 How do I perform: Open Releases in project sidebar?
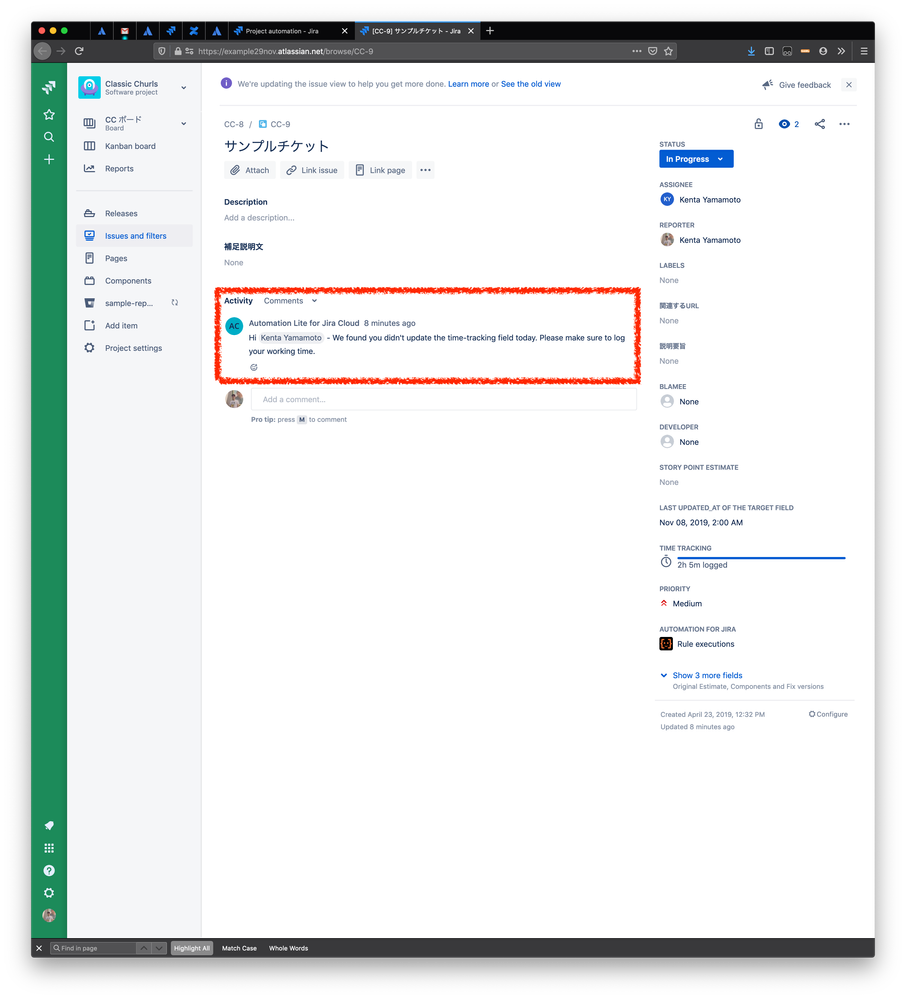click(x=134, y=213)
